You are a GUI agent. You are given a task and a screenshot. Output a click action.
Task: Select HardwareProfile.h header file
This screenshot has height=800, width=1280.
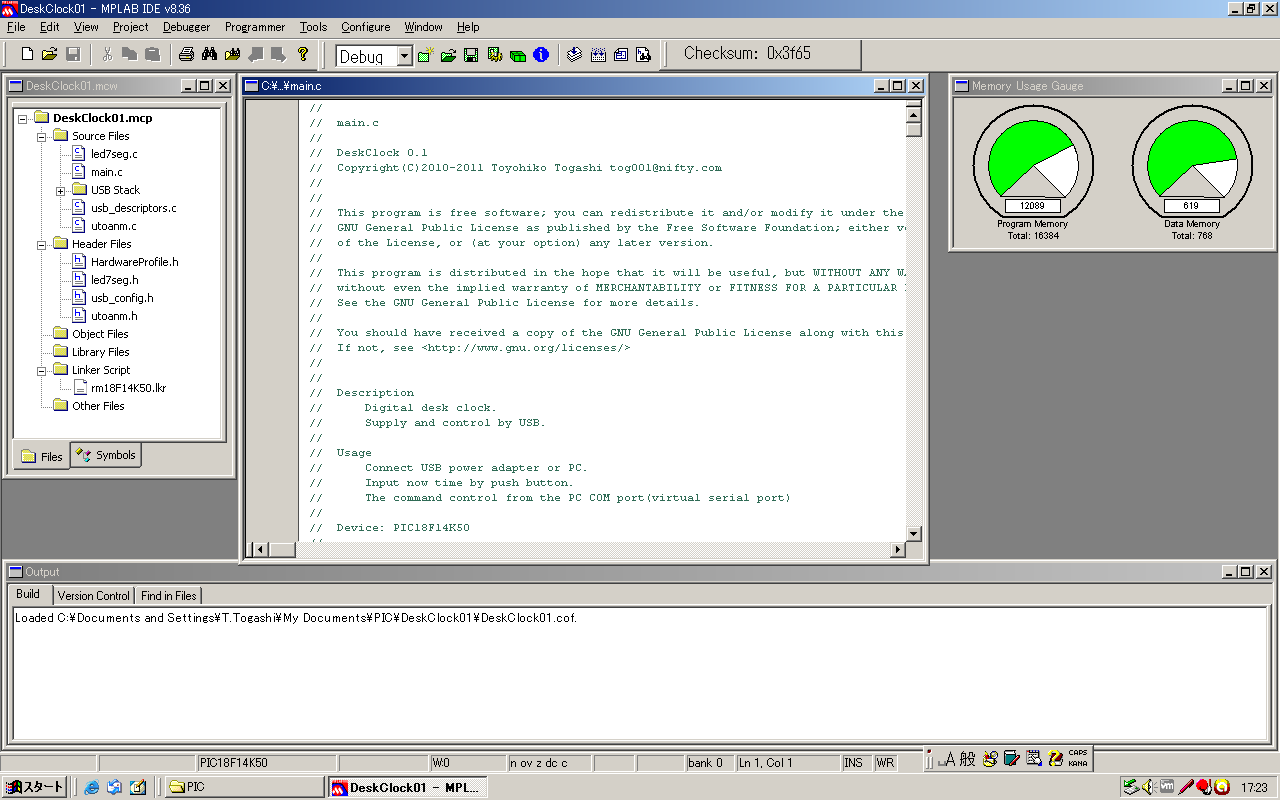click(134, 262)
